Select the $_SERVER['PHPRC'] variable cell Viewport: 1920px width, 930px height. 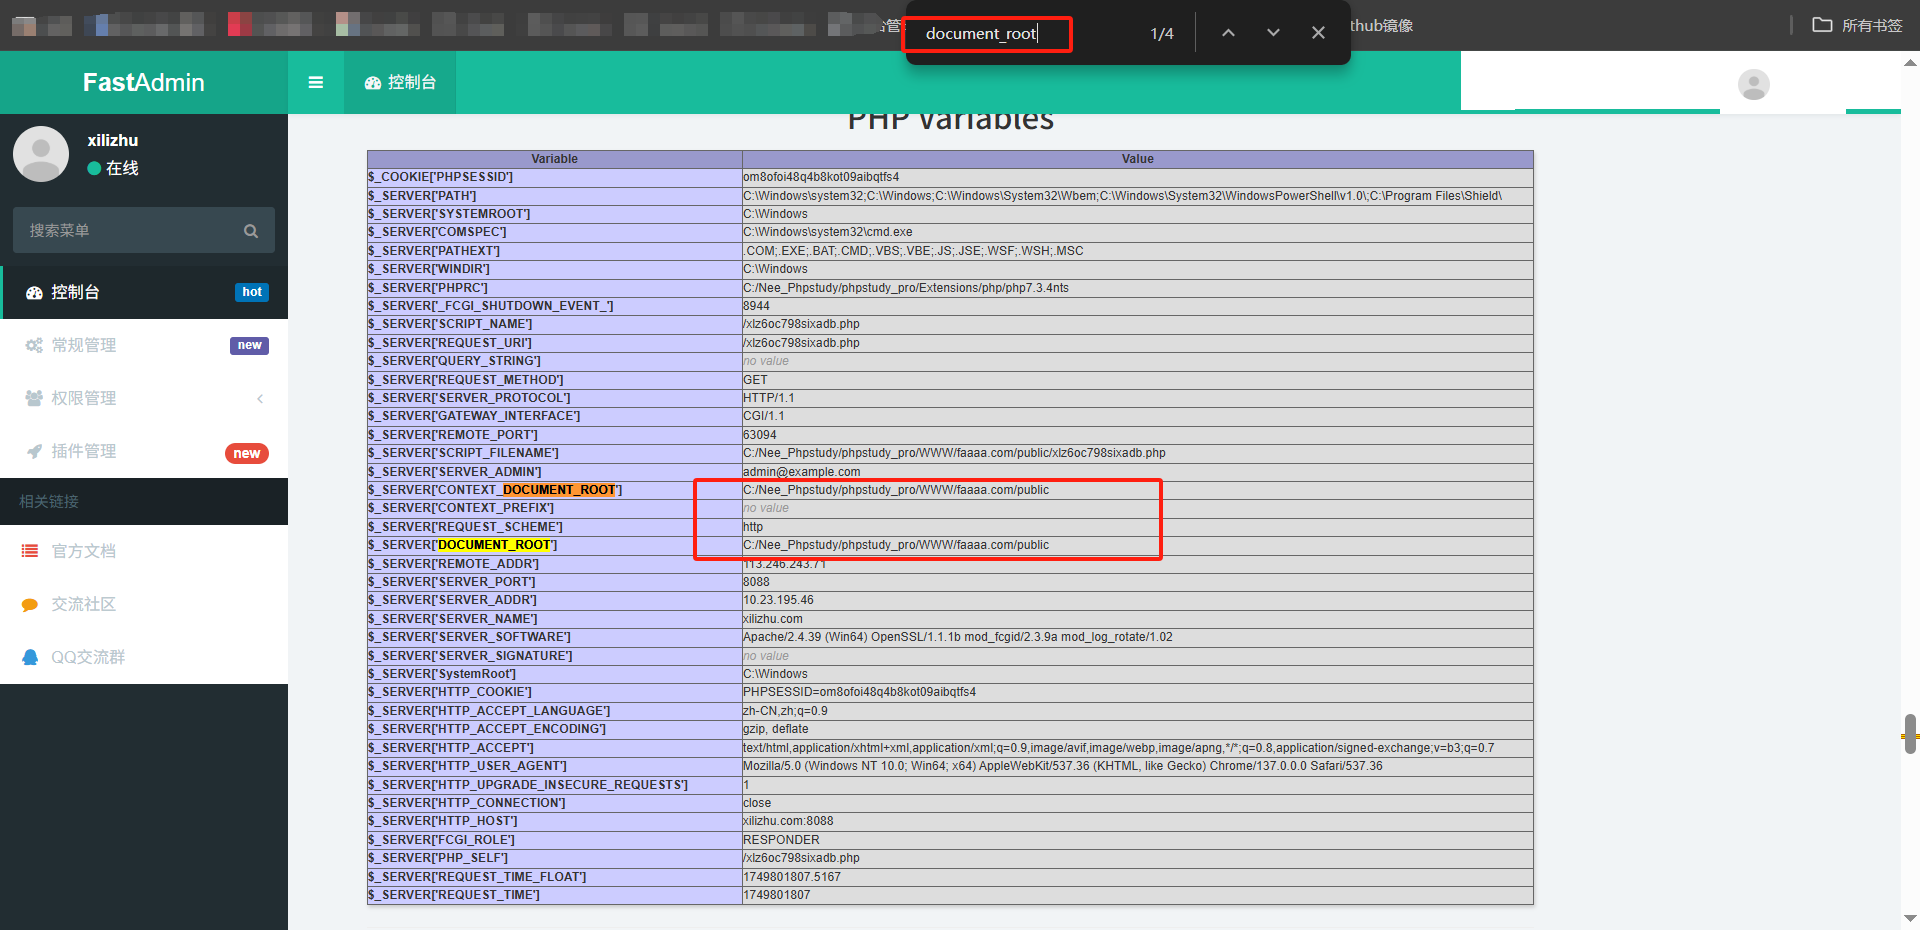555,288
